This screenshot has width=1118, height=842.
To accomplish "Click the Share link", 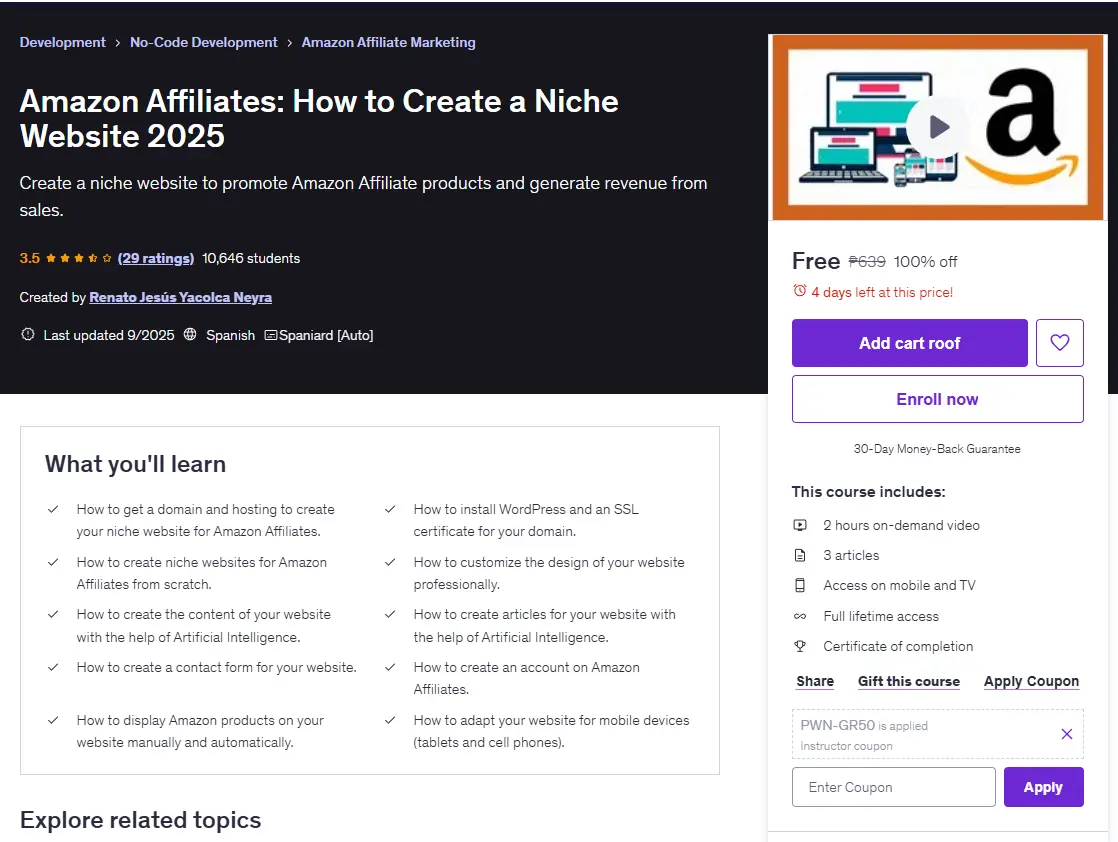I will 815,681.
